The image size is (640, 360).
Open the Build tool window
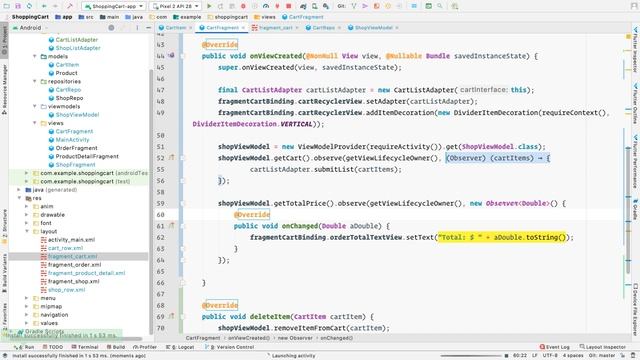point(116,347)
